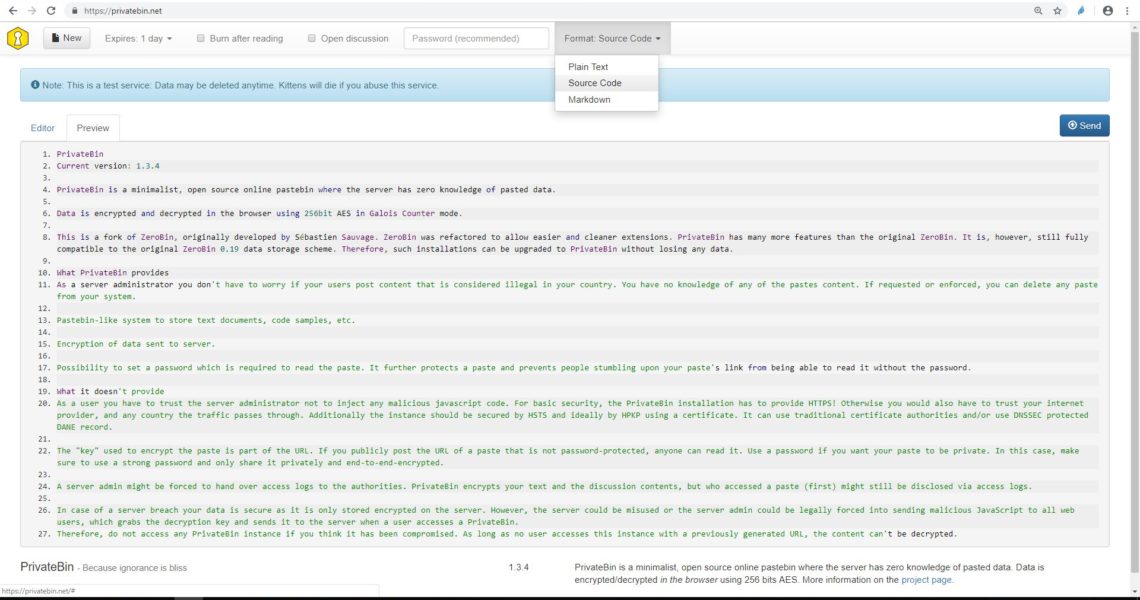This screenshot has height=600, width=1140.
Task: Click the blue feather extension icon
Action: tap(1081, 11)
